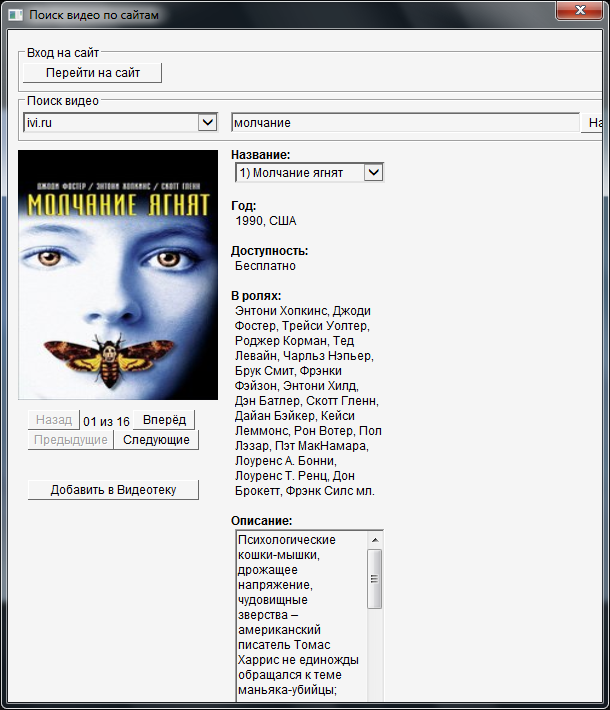Click the application icon in the title bar
Screen dimensions: 610x710
coord(14,16)
